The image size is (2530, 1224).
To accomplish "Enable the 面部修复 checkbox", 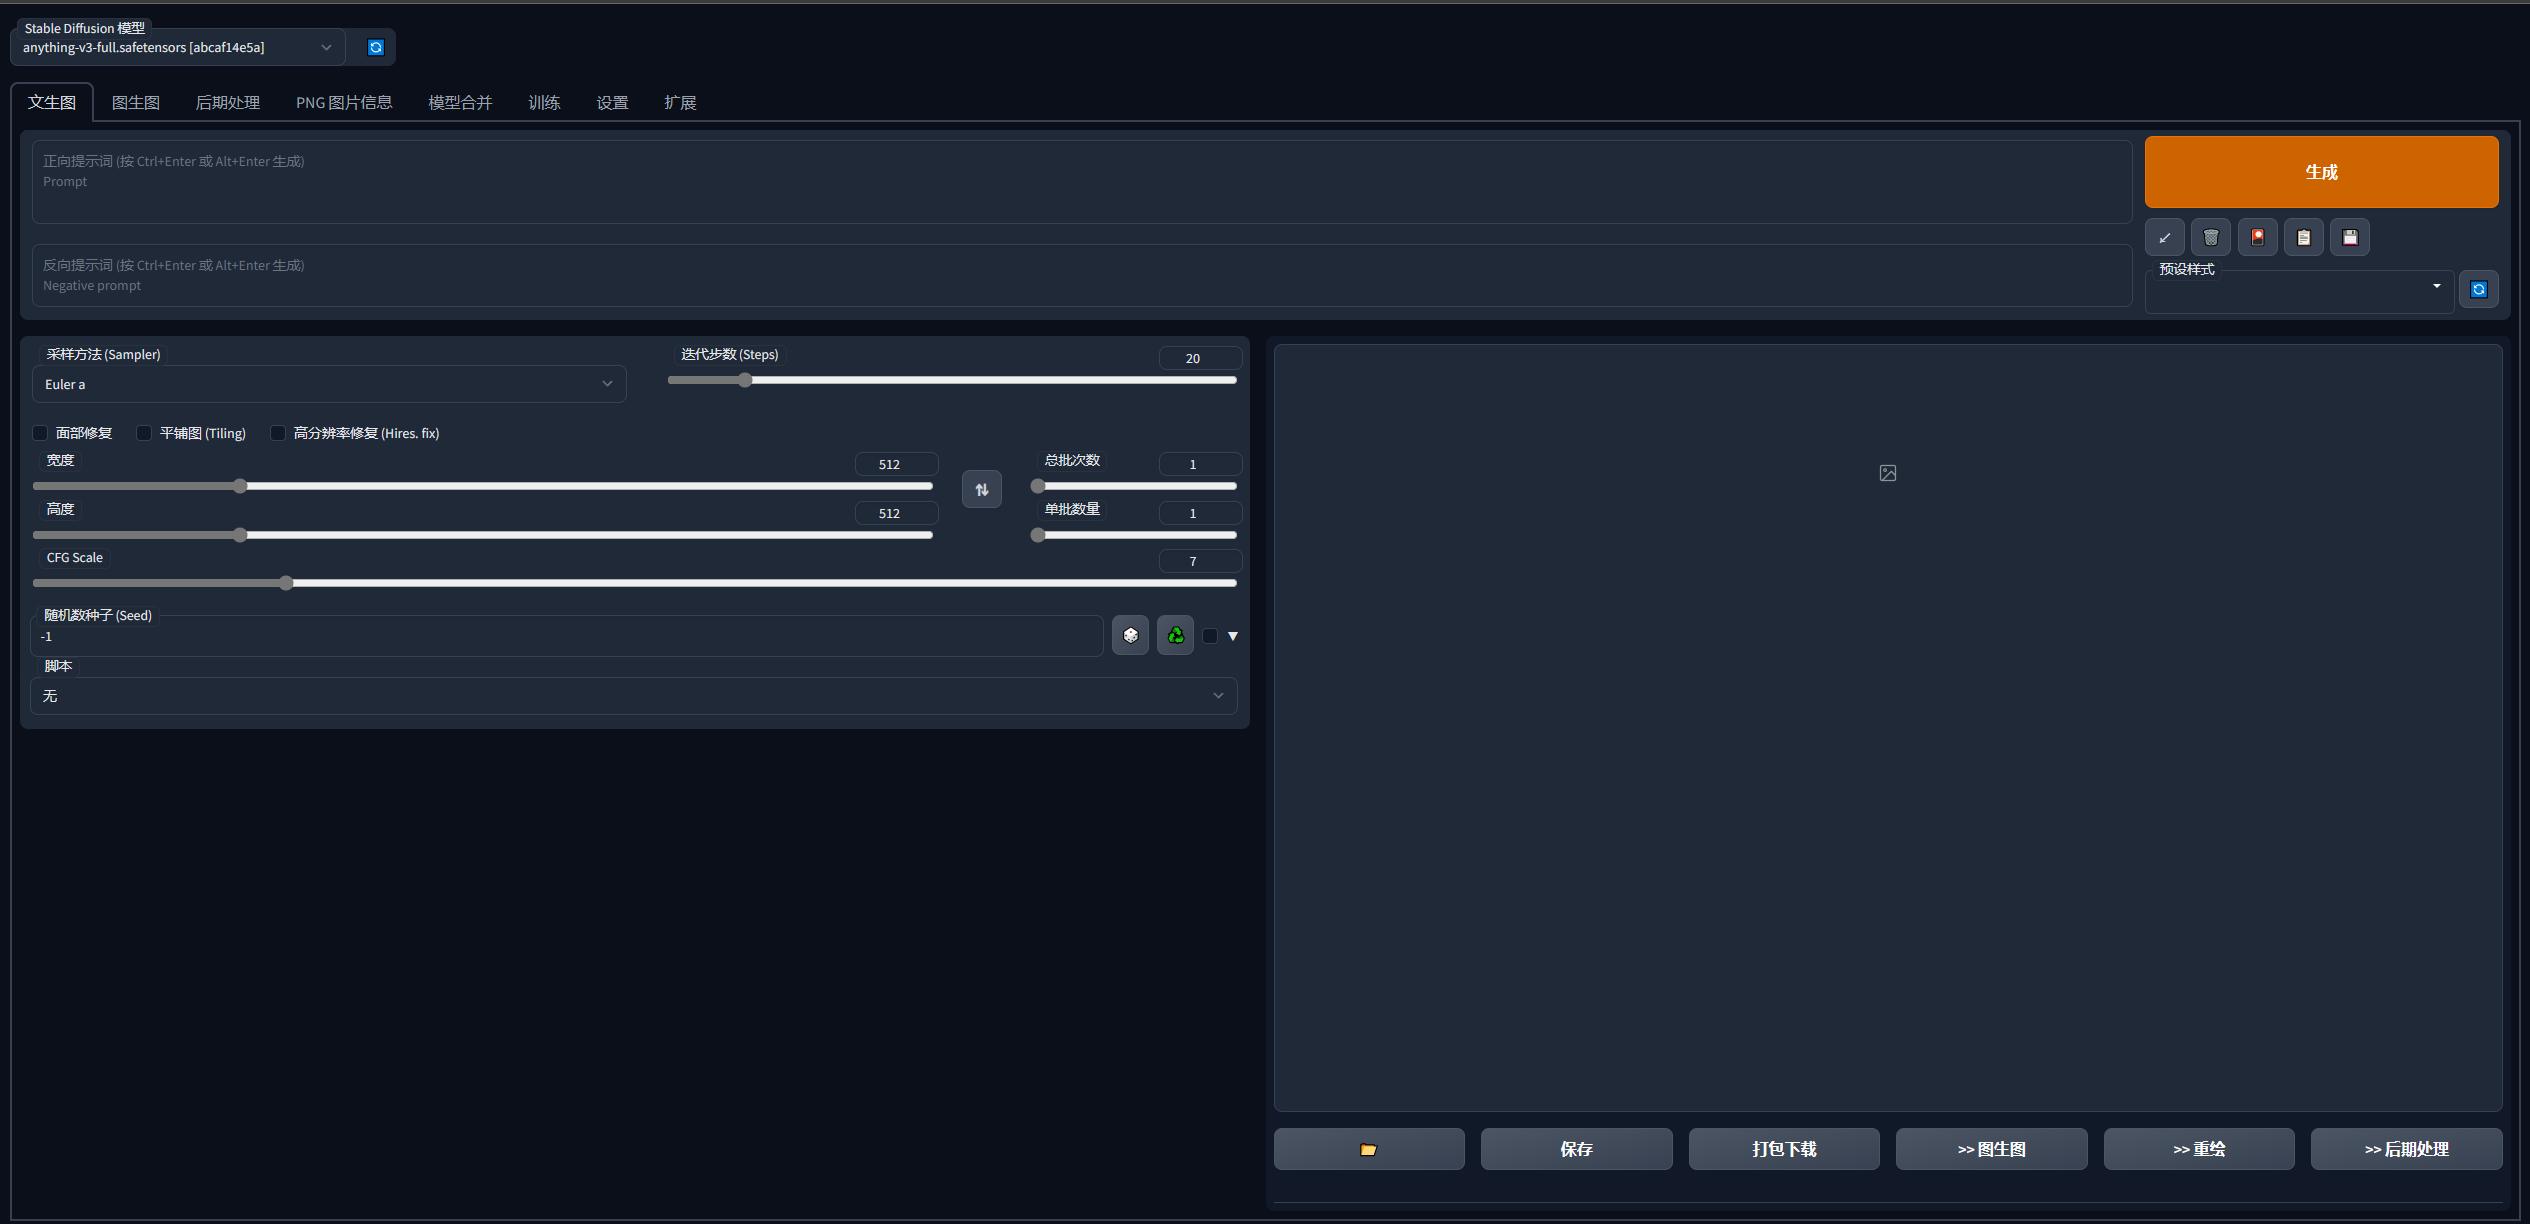I will pos(40,433).
